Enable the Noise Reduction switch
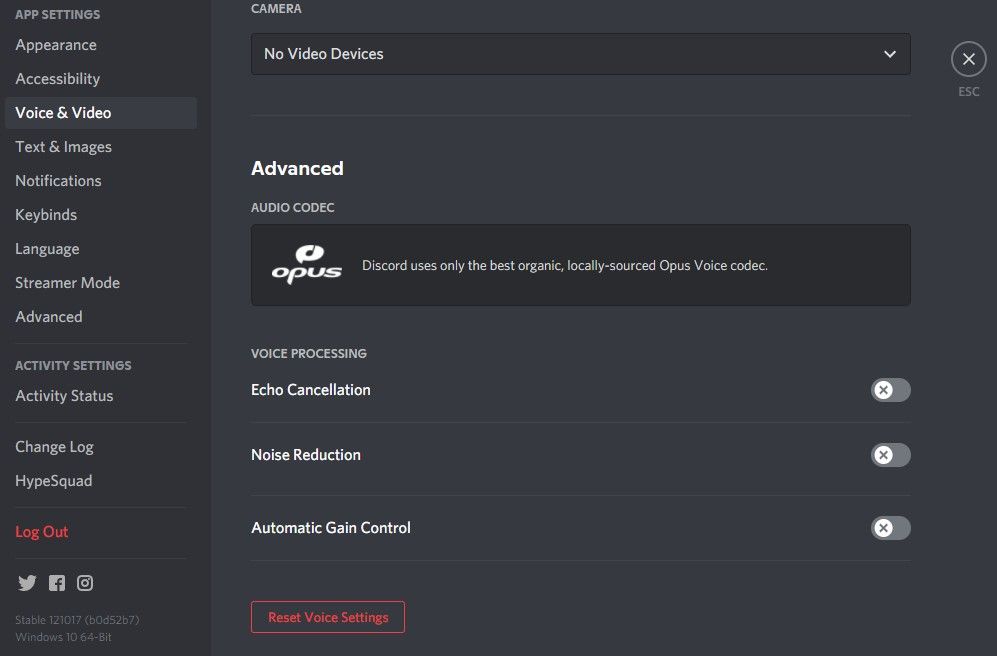Screen dimensions: 997x656 click(x=890, y=455)
